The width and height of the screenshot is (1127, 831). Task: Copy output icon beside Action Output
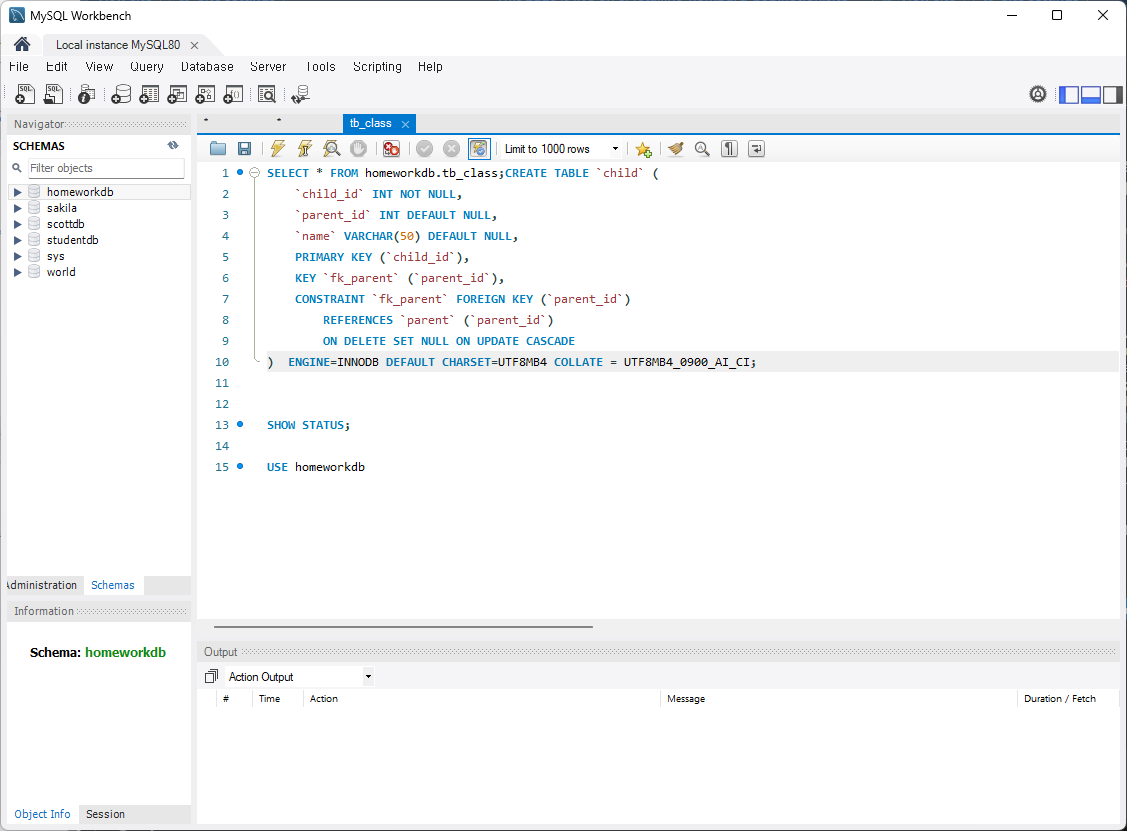point(211,676)
